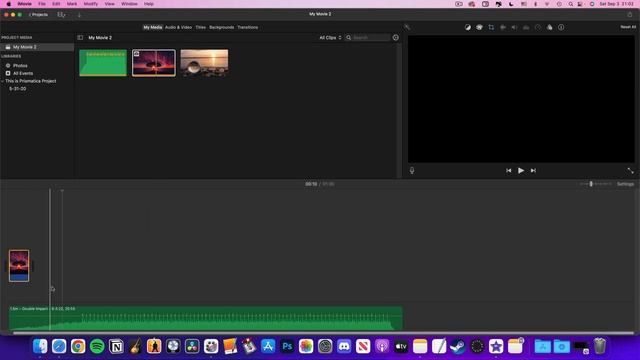640x360 pixels.
Task: Click the media browser layout toggle icon
Action: pos(62,15)
